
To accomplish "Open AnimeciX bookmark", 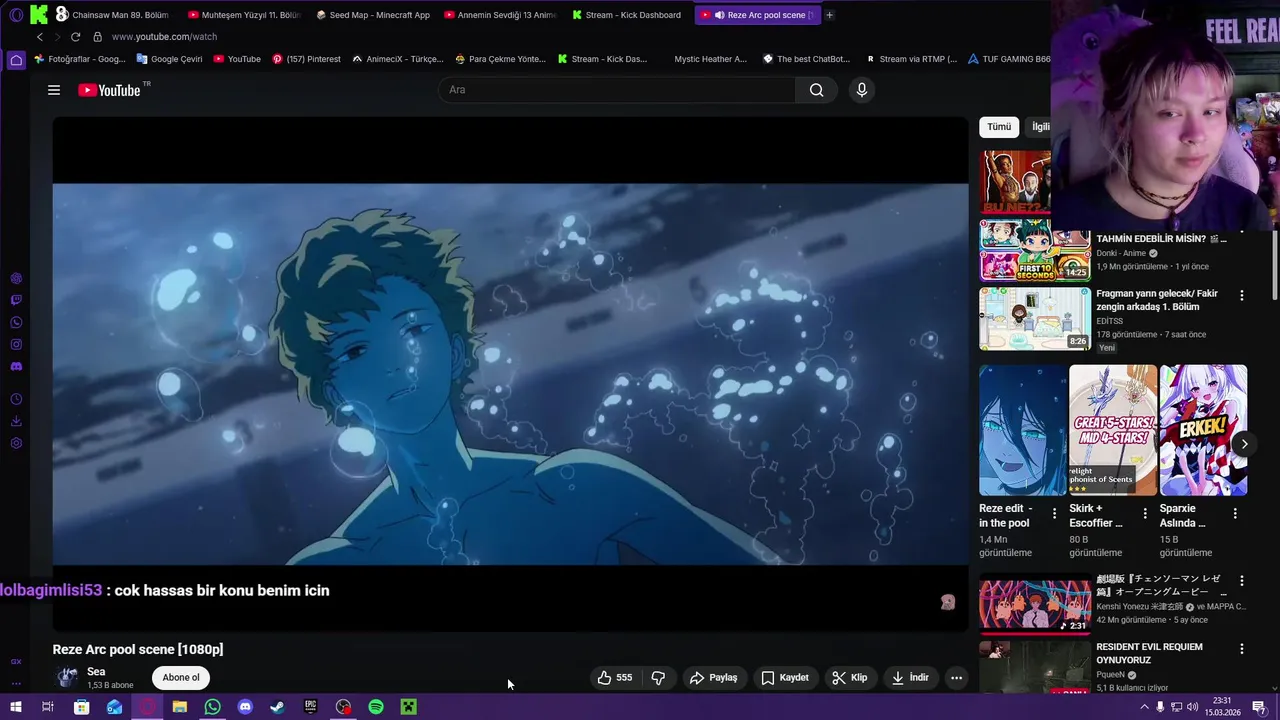I will tap(397, 59).
